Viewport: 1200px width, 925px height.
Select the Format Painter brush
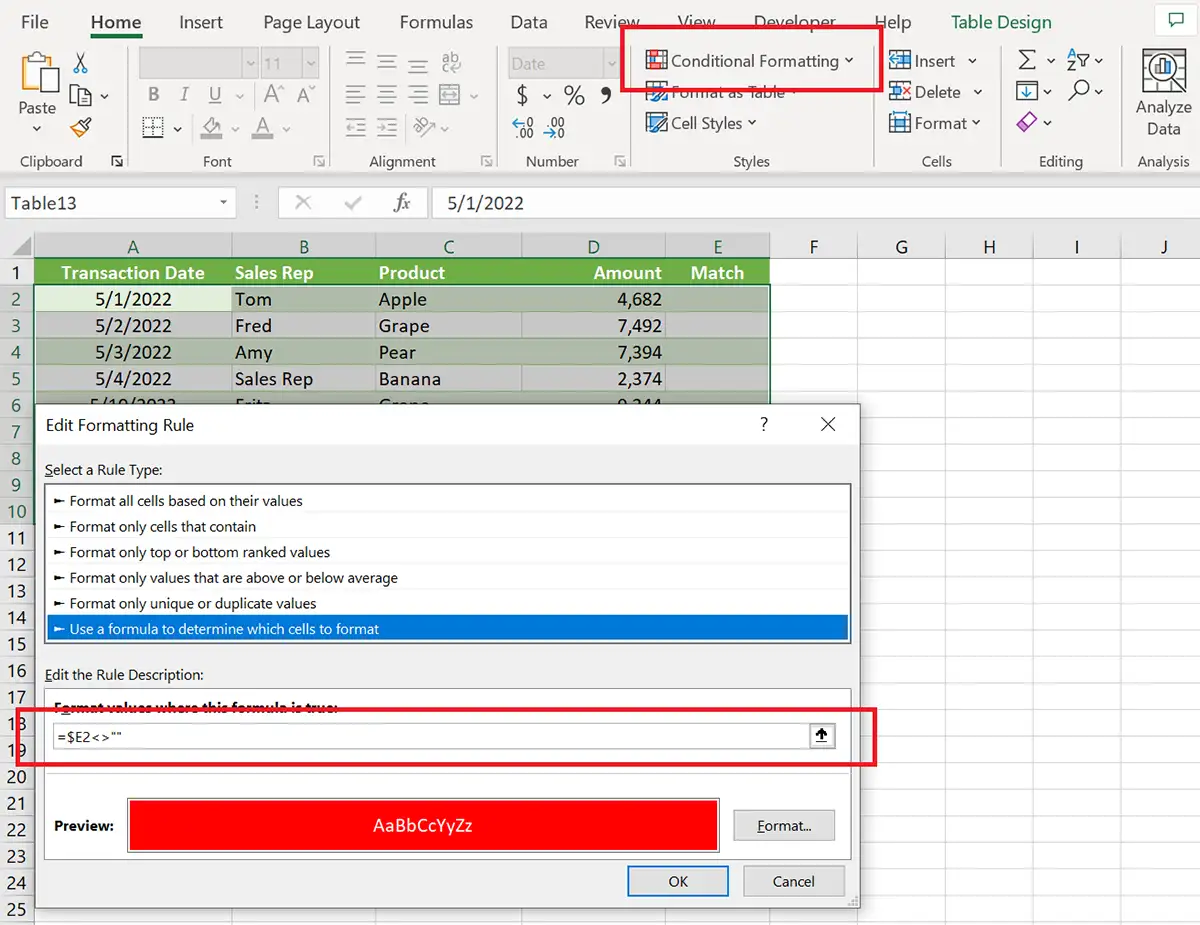[x=80, y=127]
